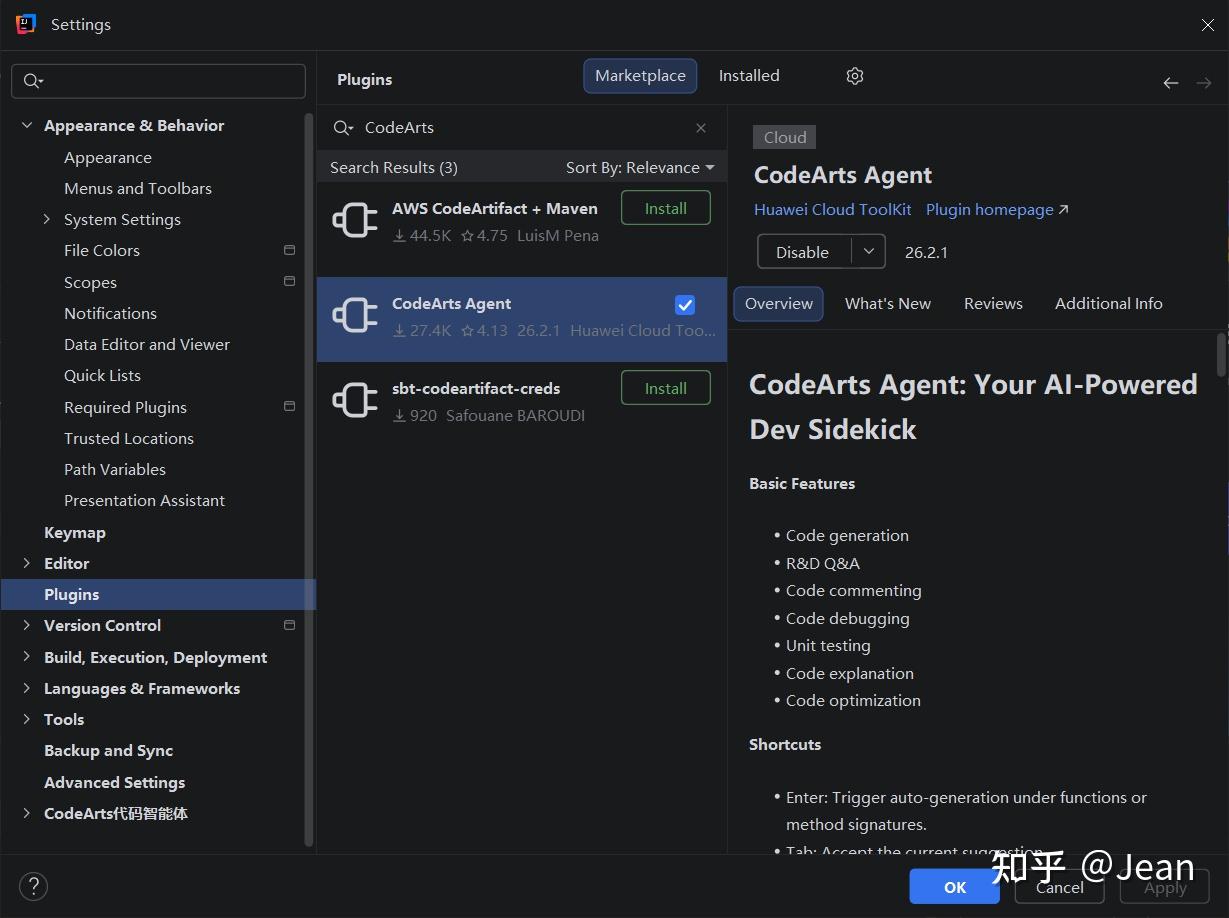Screen dimensions: 1229x918
Task: Click the AWS CodeArtifact plugin icon
Action: 355,221
